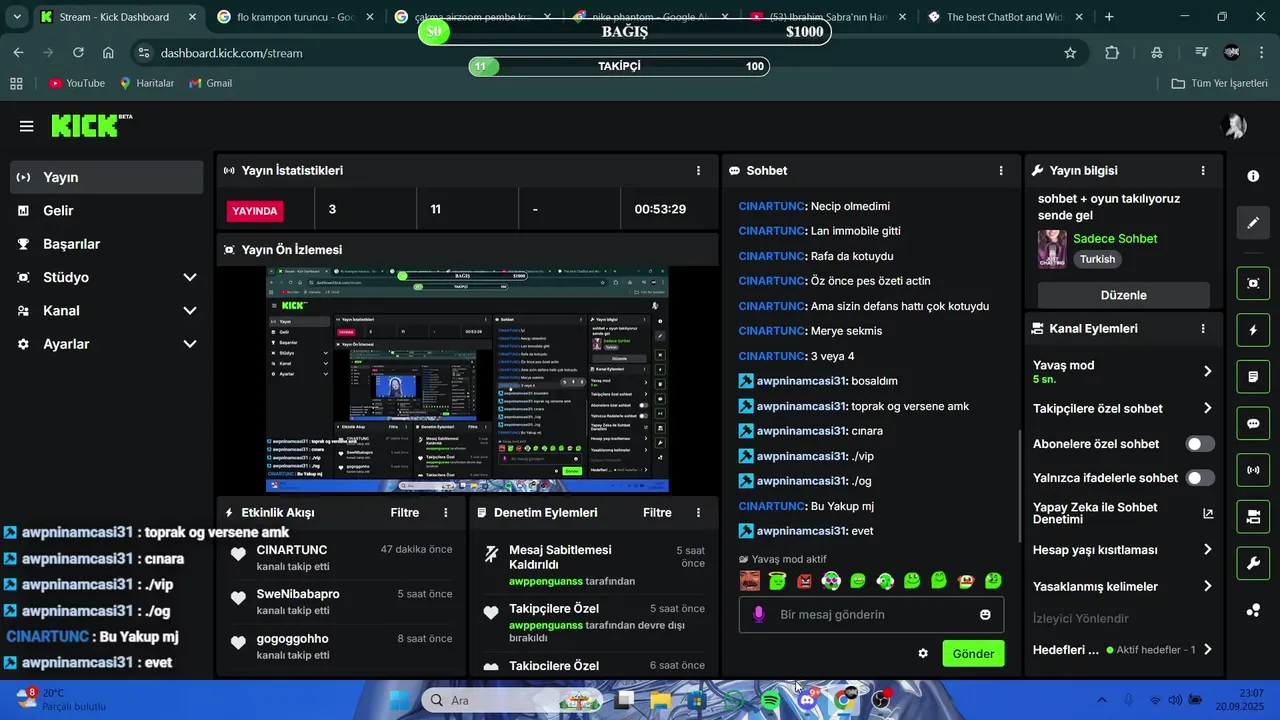Toggle Abonelere özel sohbet switch
Image resolution: width=1280 pixels, height=720 pixels.
pos(1200,444)
